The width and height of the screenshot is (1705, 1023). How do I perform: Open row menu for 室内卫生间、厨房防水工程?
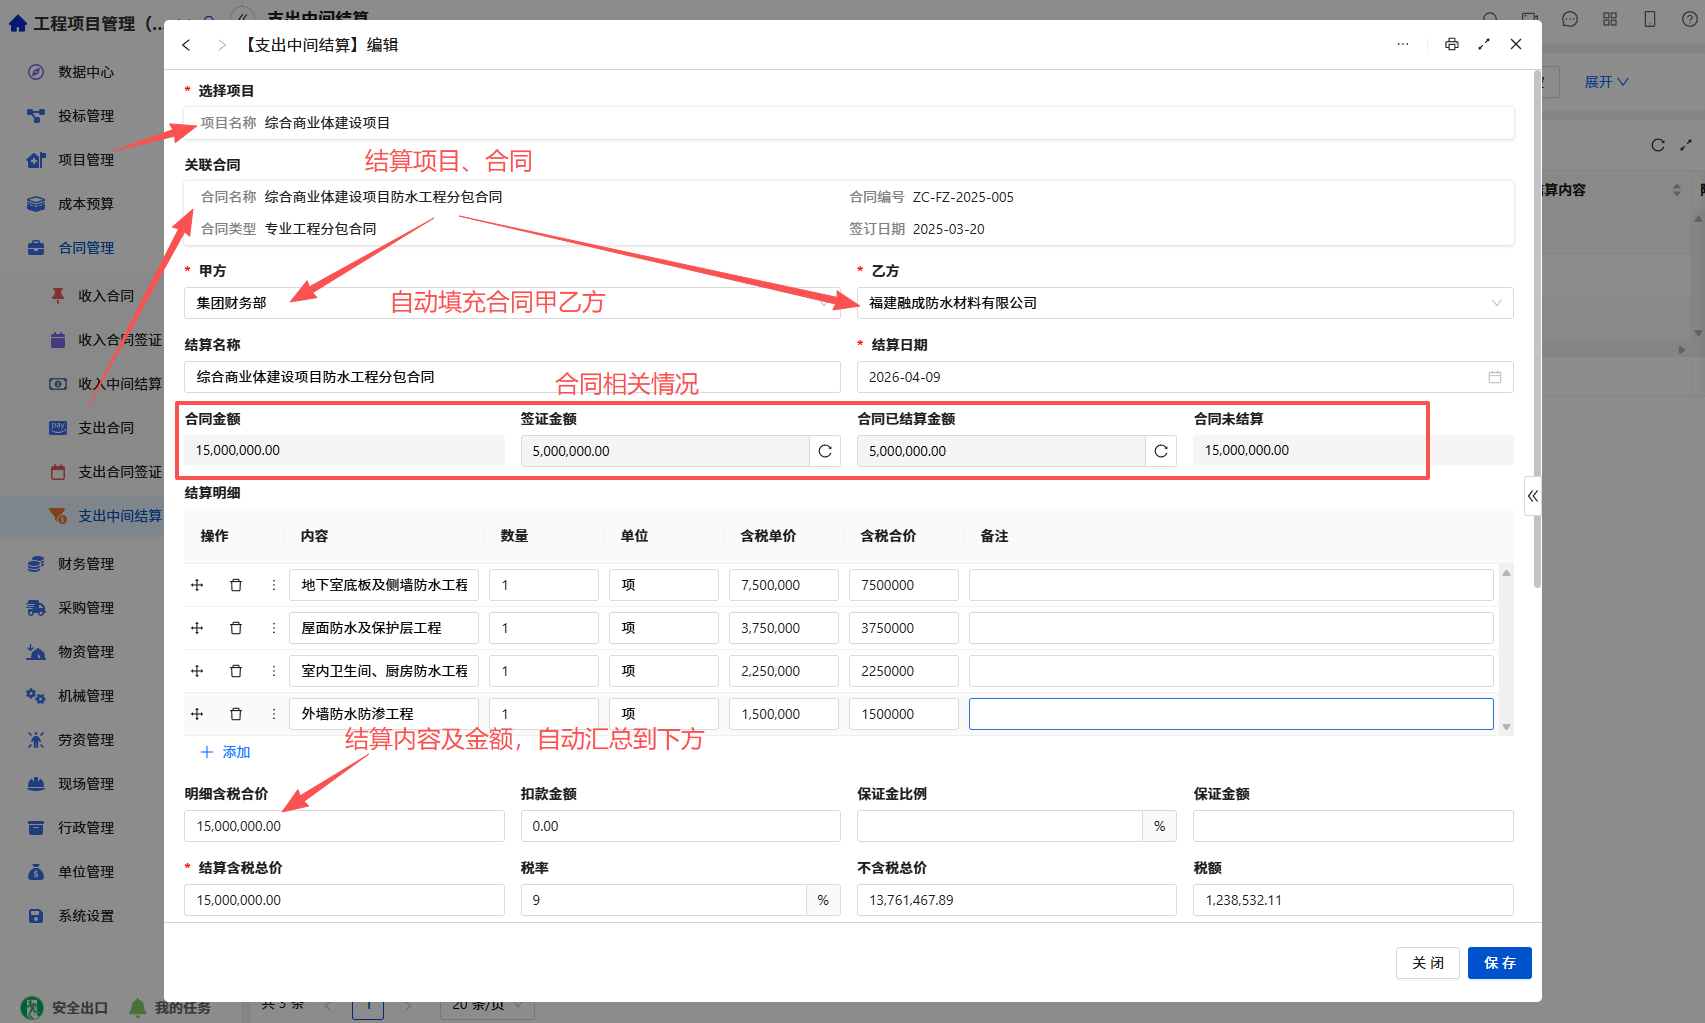273,671
